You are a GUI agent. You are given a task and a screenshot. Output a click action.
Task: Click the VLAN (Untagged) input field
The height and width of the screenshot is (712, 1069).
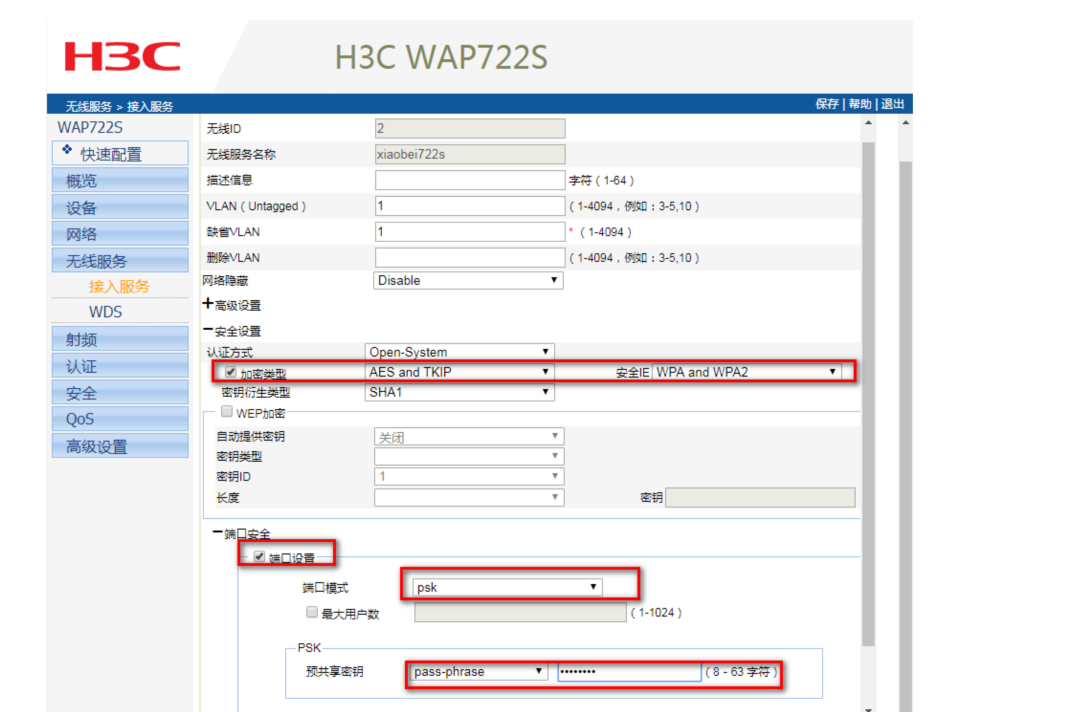pos(470,206)
